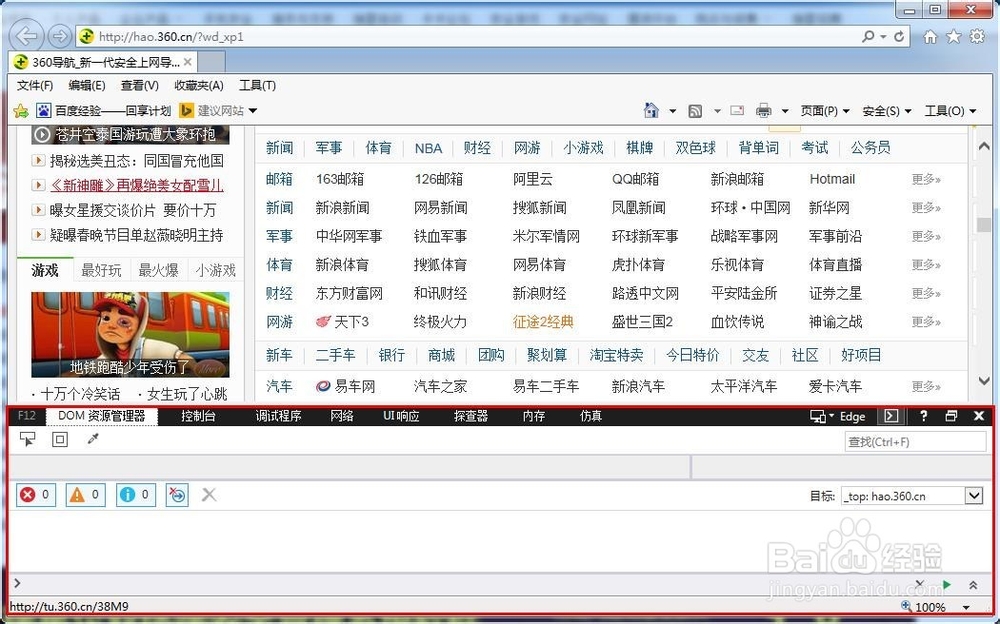The width and height of the screenshot is (1000, 624).
Task: Click the browser Forward arrow button
Action: point(59,36)
